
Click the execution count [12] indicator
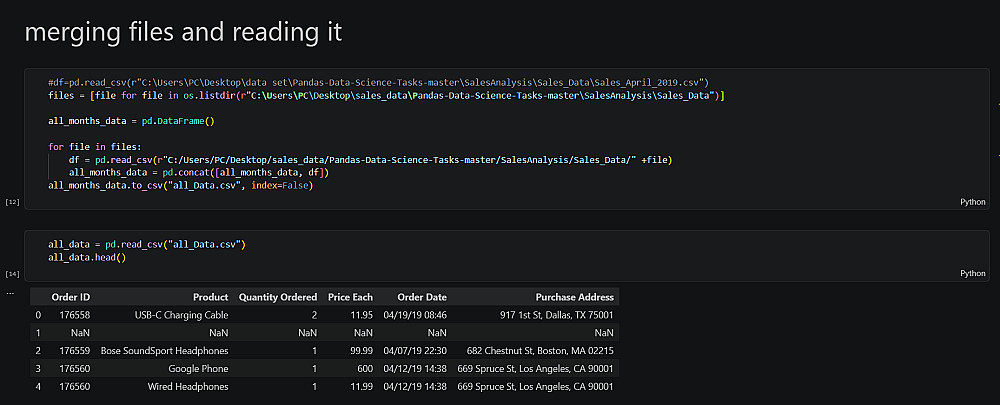[12, 202]
